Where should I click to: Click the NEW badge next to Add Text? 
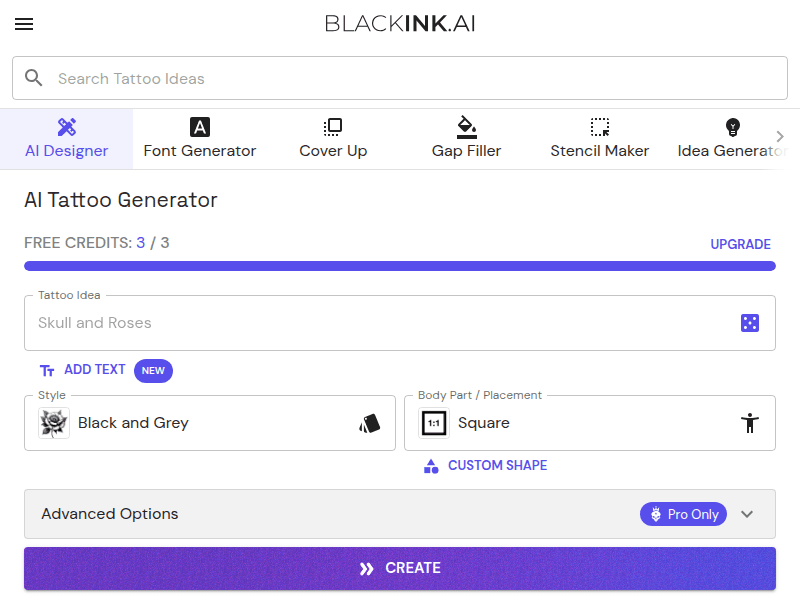point(153,370)
